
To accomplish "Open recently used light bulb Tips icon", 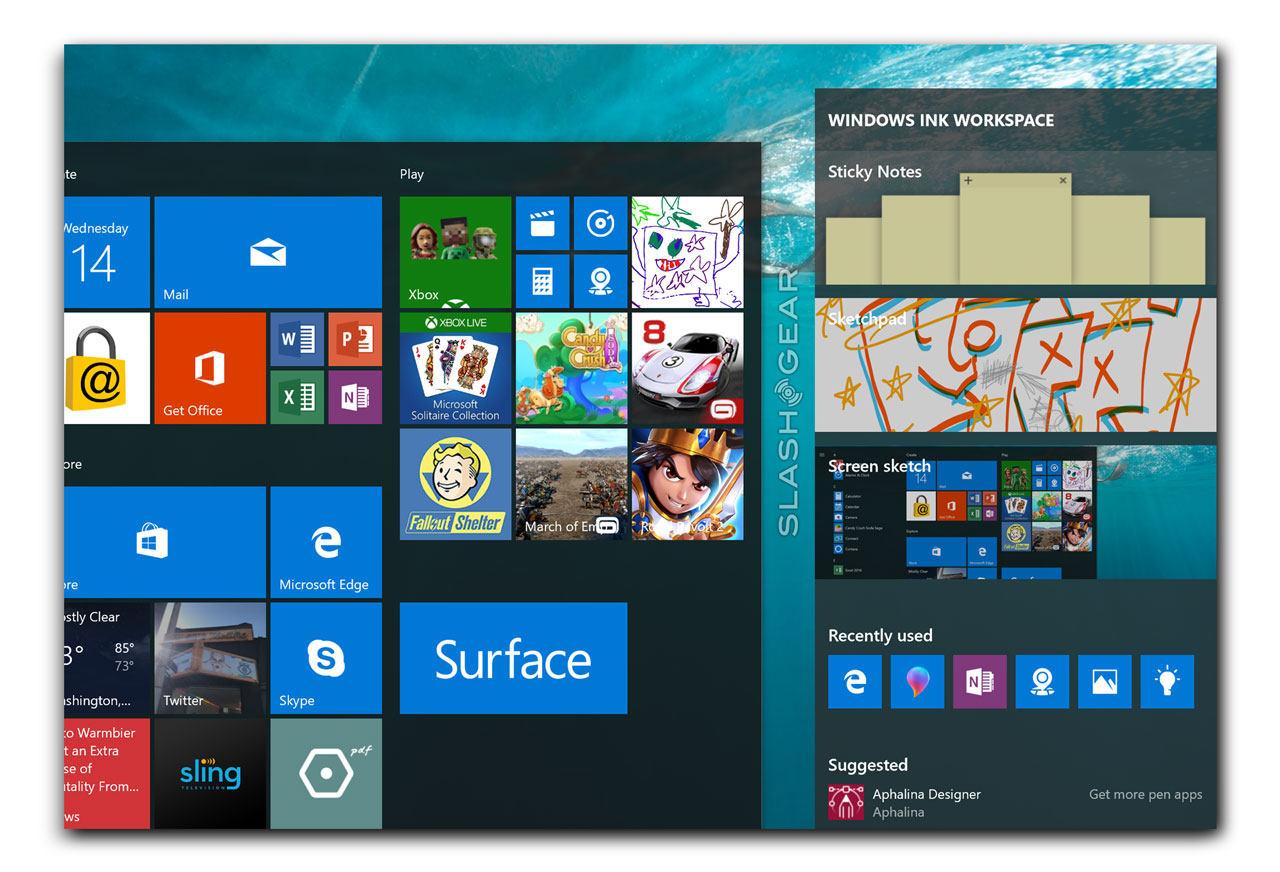I will pyautogui.click(x=1167, y=682).
